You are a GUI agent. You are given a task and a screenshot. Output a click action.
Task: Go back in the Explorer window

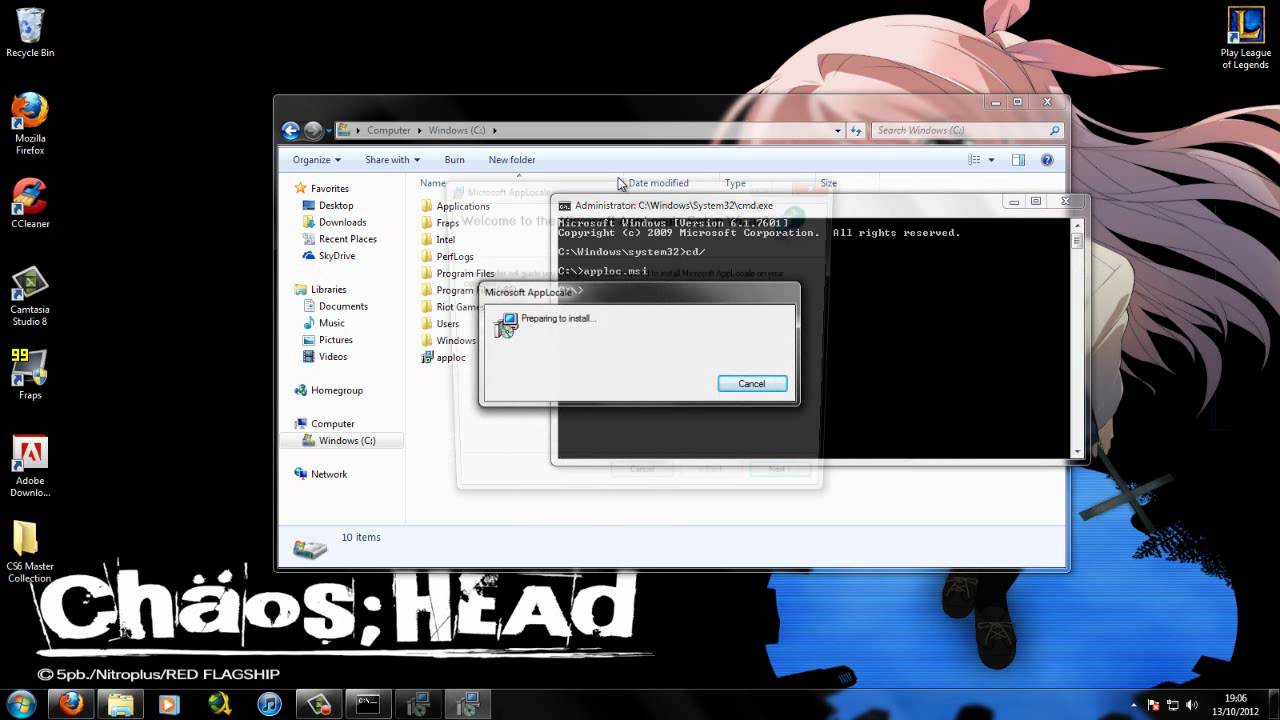tap(291, 130)
